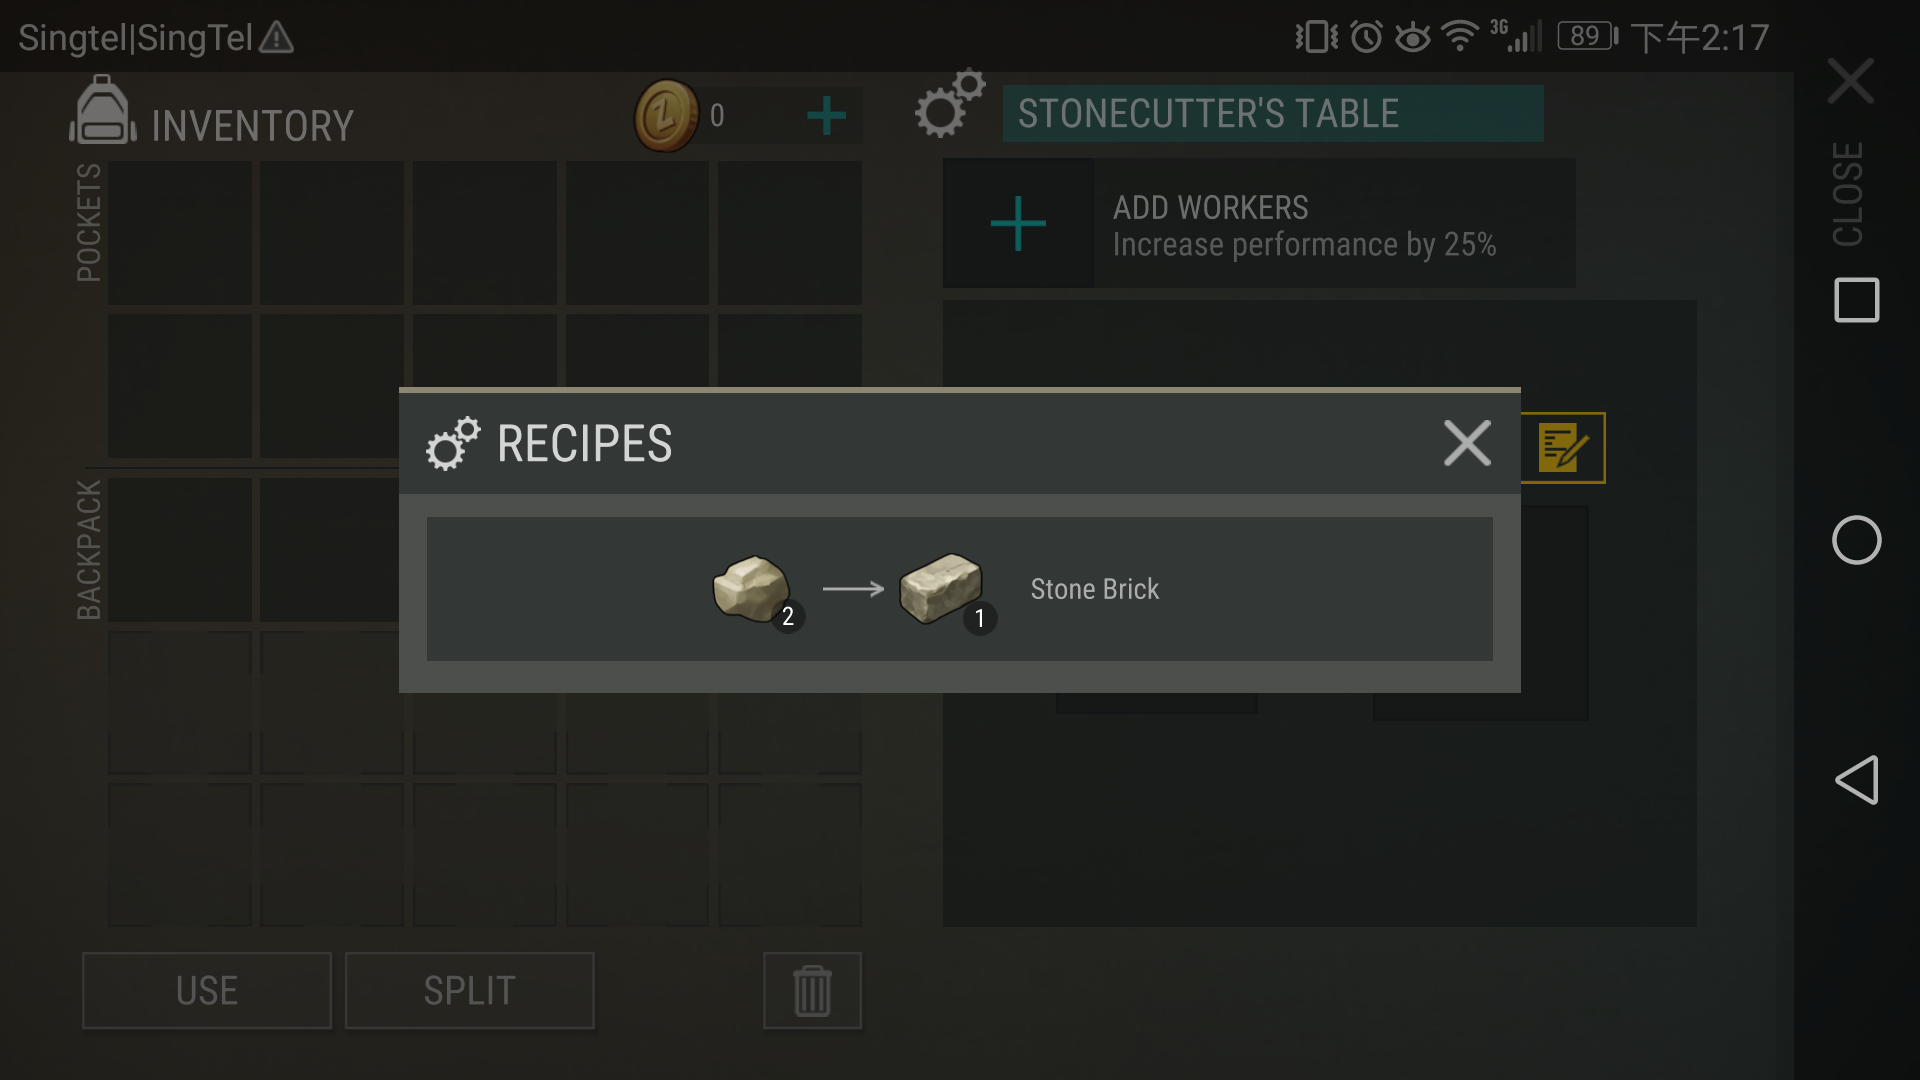Open the yellow recipes notepad icon
Image resolution: width=1920 pixels, height=1080 pixels.
coord(1563,448)
